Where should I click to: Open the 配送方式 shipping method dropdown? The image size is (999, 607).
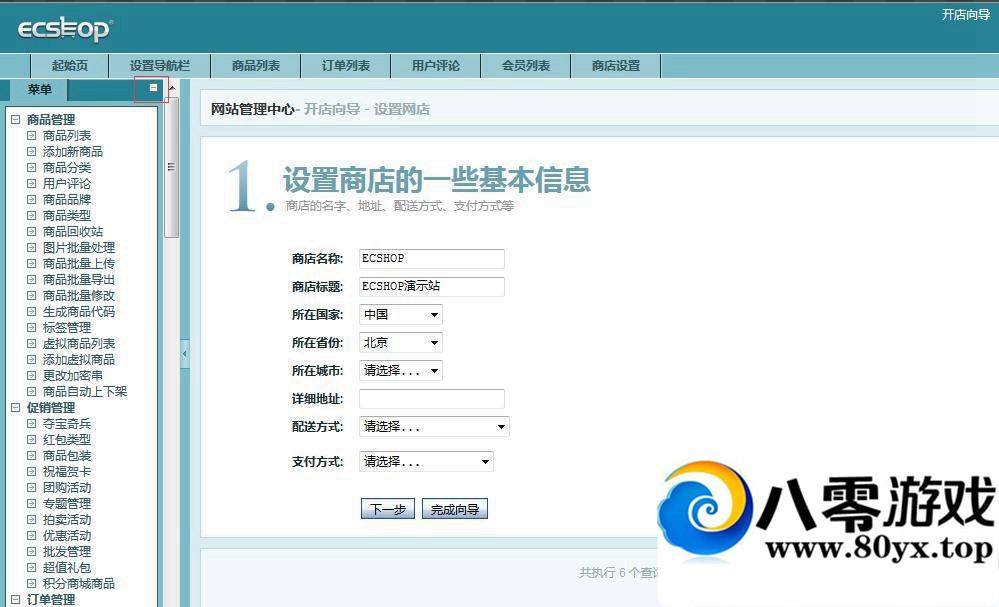point(434,427)
